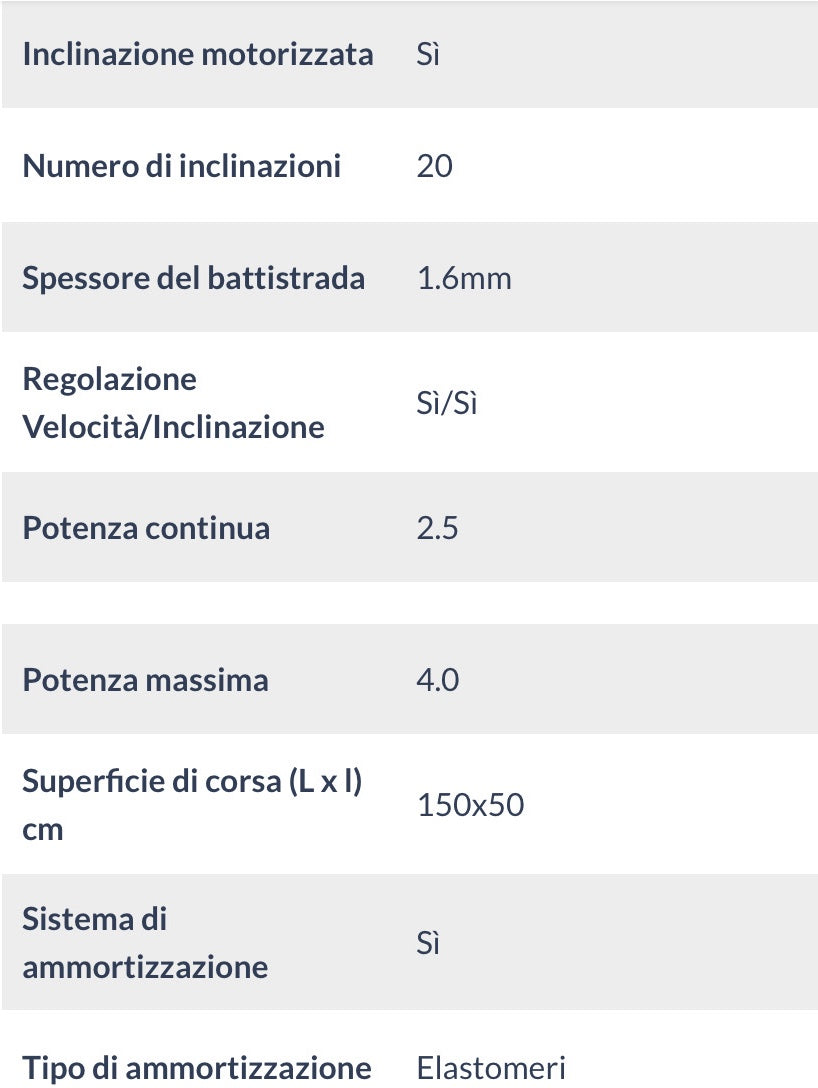Click the 'Inclinazione motorizzata' label

pyautogui.click(x=198, y=54)
